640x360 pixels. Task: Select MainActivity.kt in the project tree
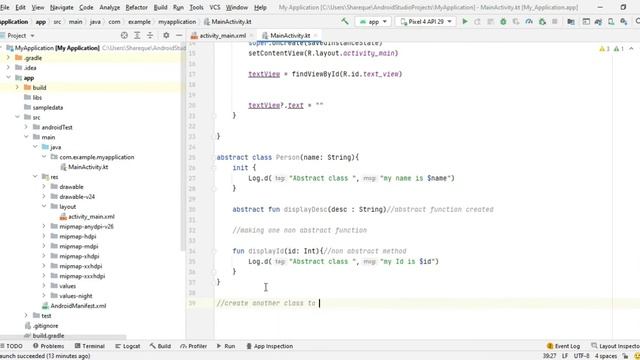click(88, 167)
